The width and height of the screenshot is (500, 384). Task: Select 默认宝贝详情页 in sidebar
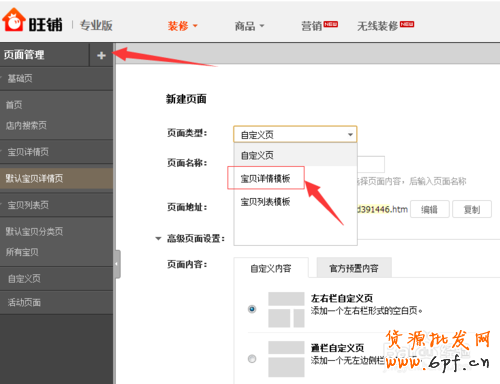tap(56, 178)
